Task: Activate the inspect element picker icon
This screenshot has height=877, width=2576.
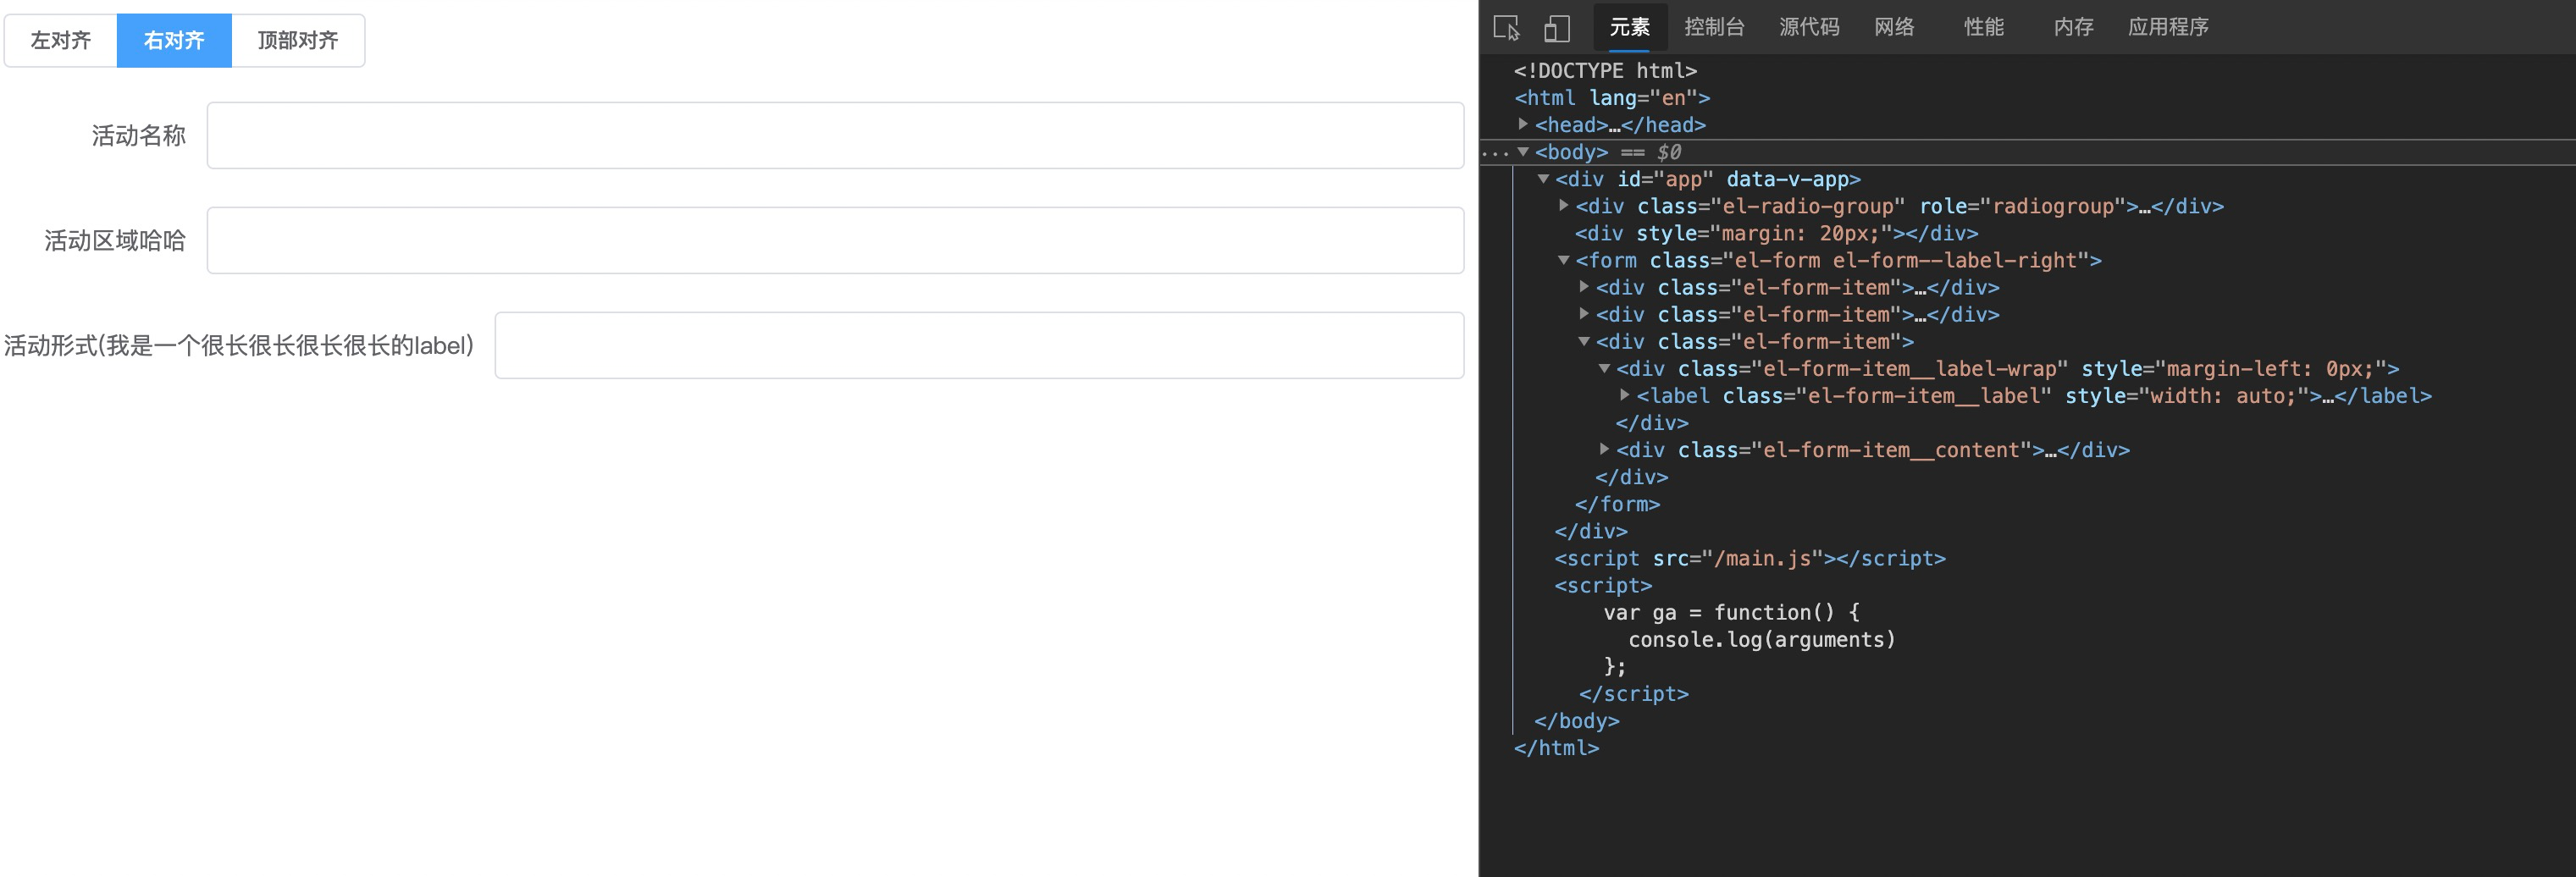Action: pos(1506,28)
